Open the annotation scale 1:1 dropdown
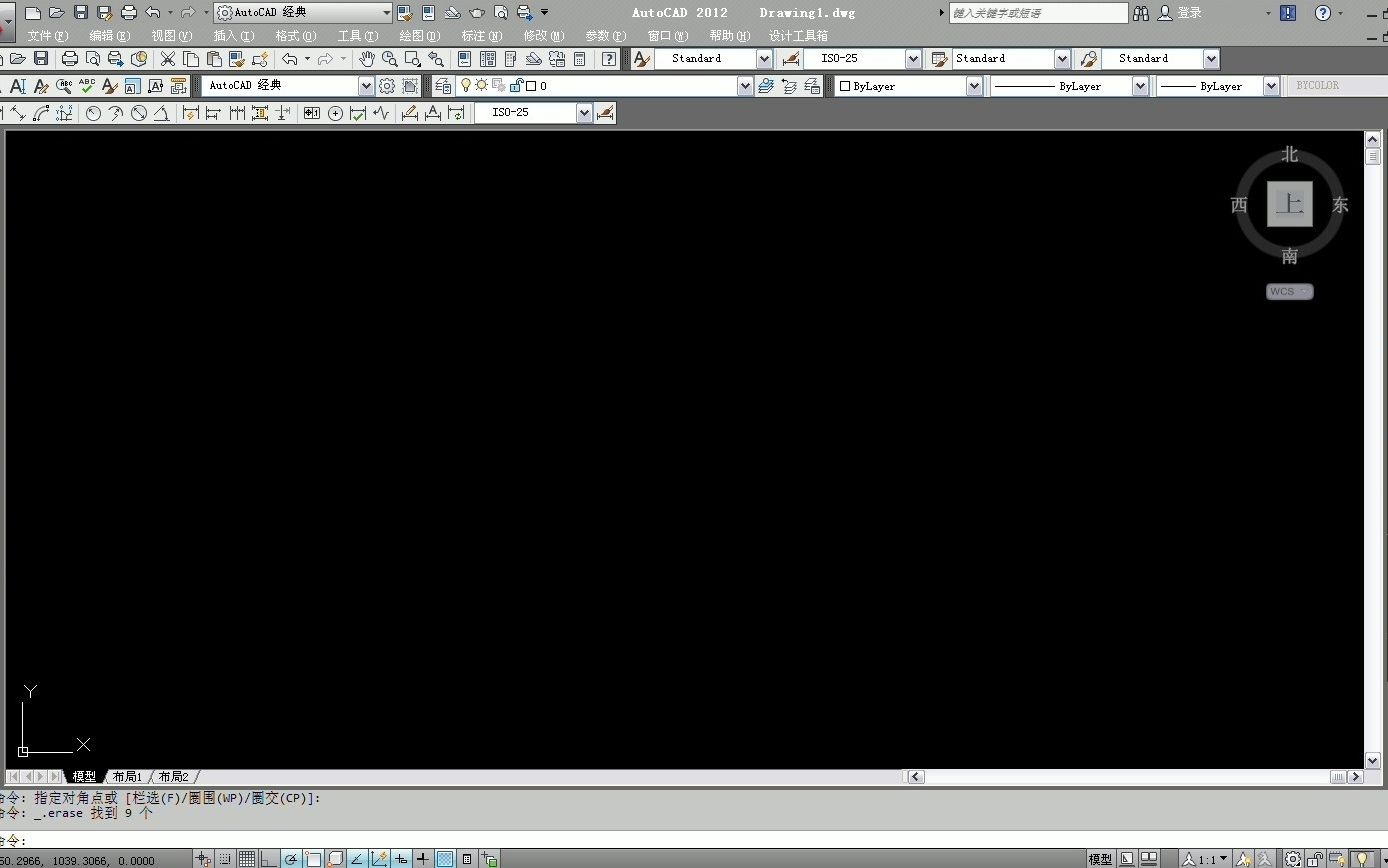Viewport: 1388px width, 868px height. [1206, 859]
